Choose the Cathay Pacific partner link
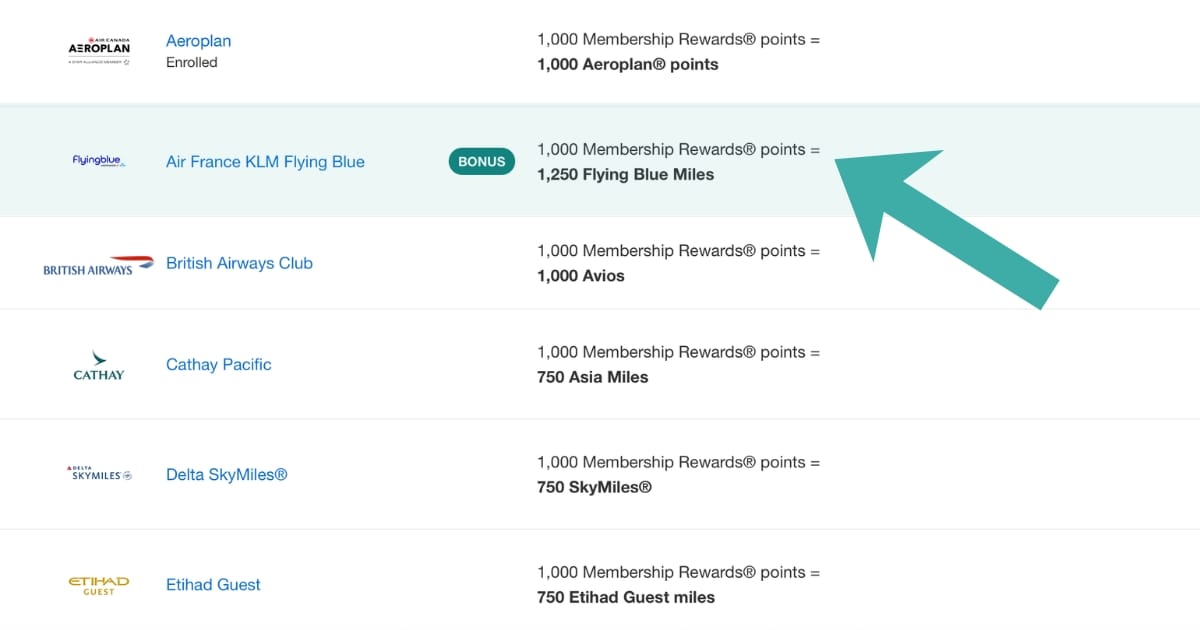This screenshot has height=630, width=1200. pyautogui.click(x=218, y=364)
